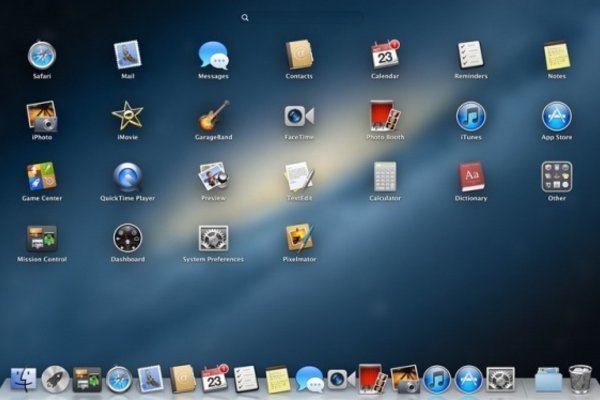600x400 pixels.
Task: Open System Preferences in Launchpad grid
Action: [214, 238]
